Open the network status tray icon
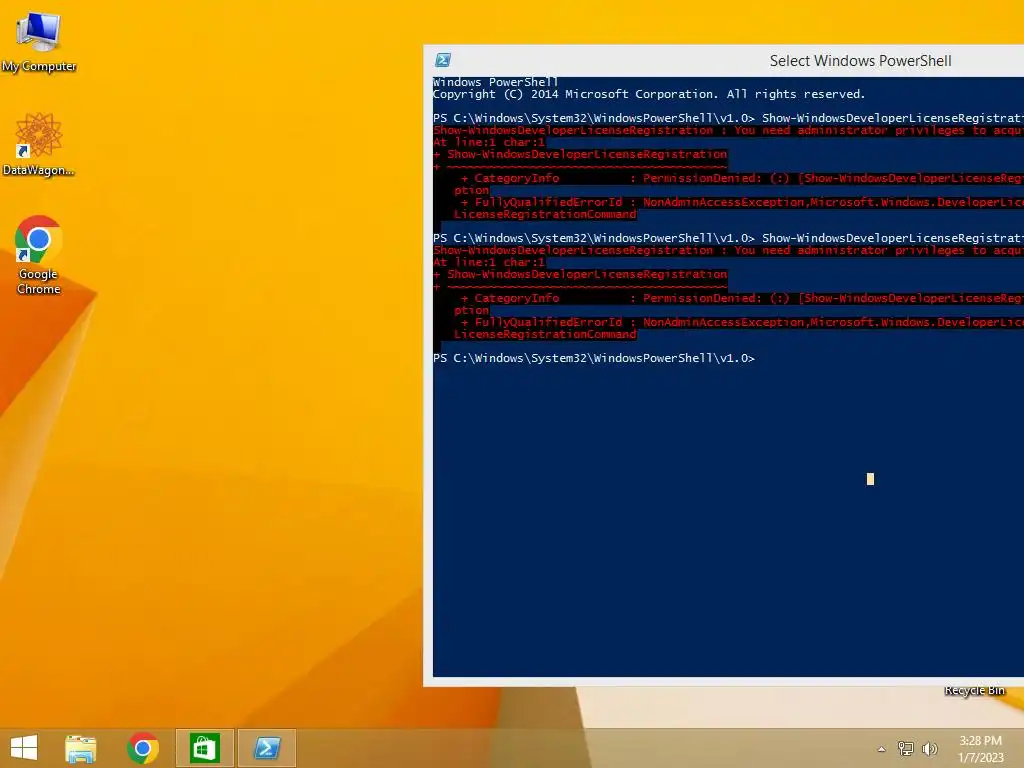The image size is (1024, 768). tap(906, 748)
